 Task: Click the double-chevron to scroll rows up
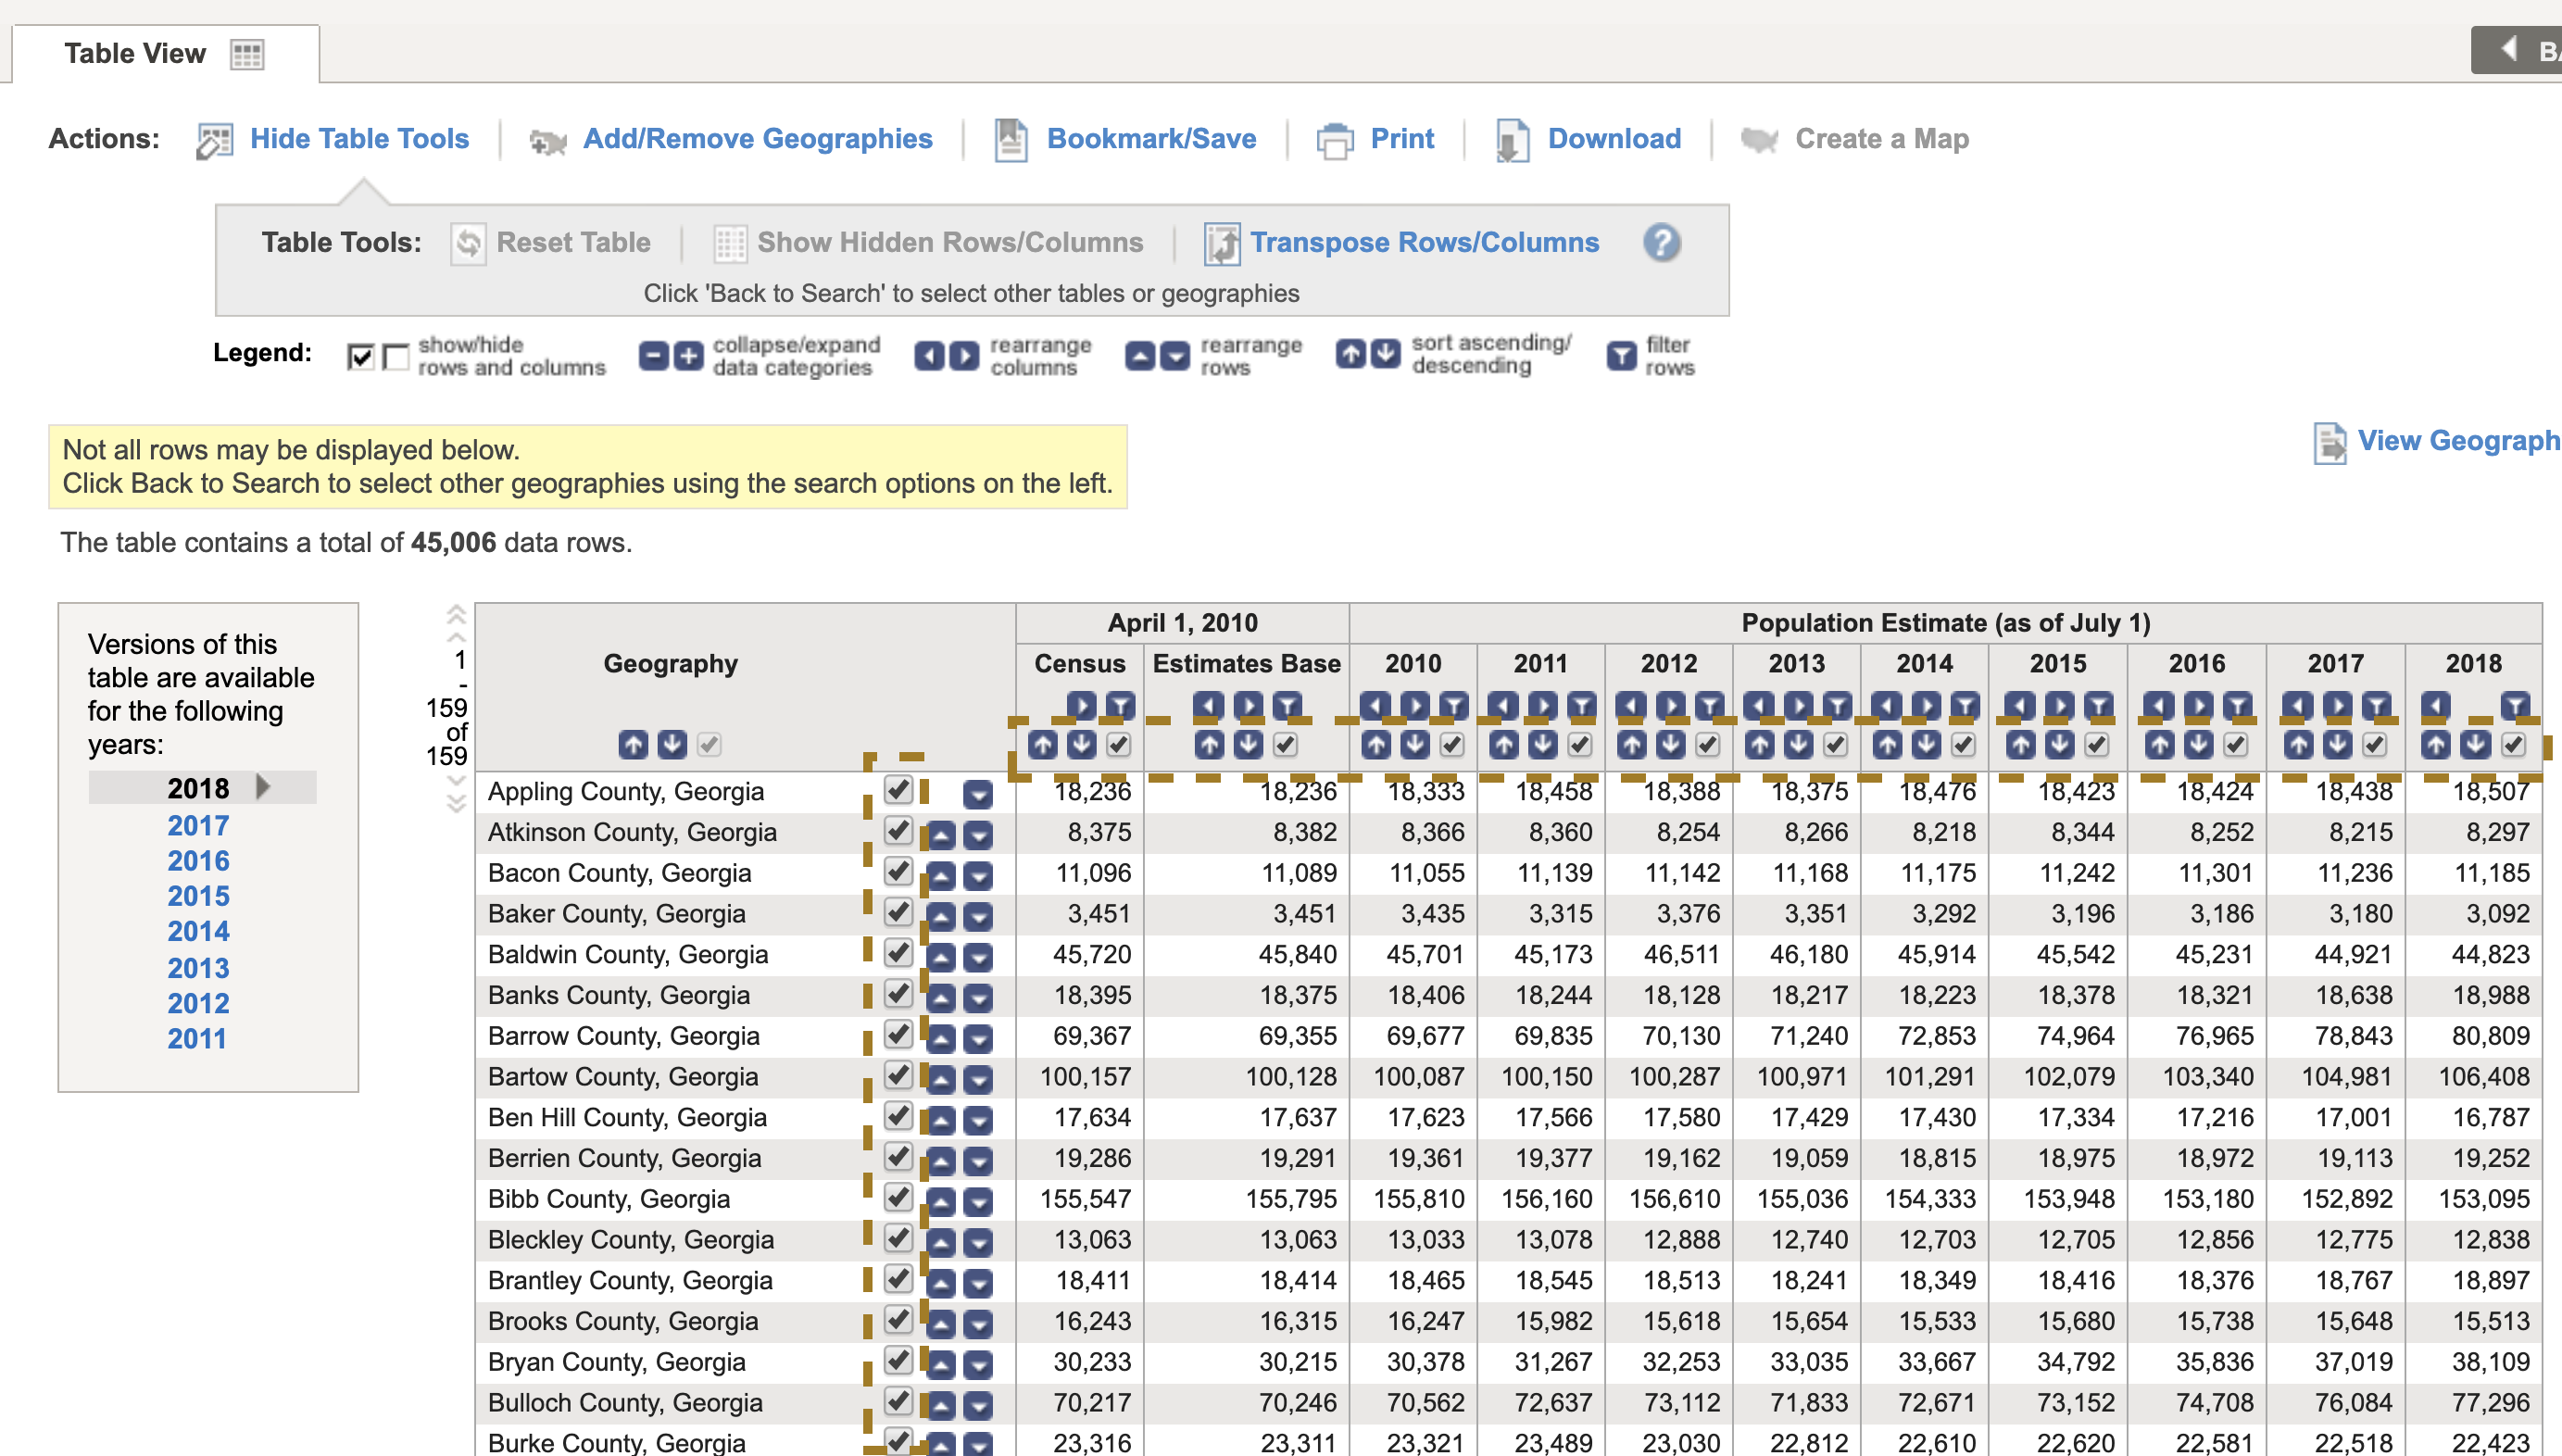click(x=458, y=612)
